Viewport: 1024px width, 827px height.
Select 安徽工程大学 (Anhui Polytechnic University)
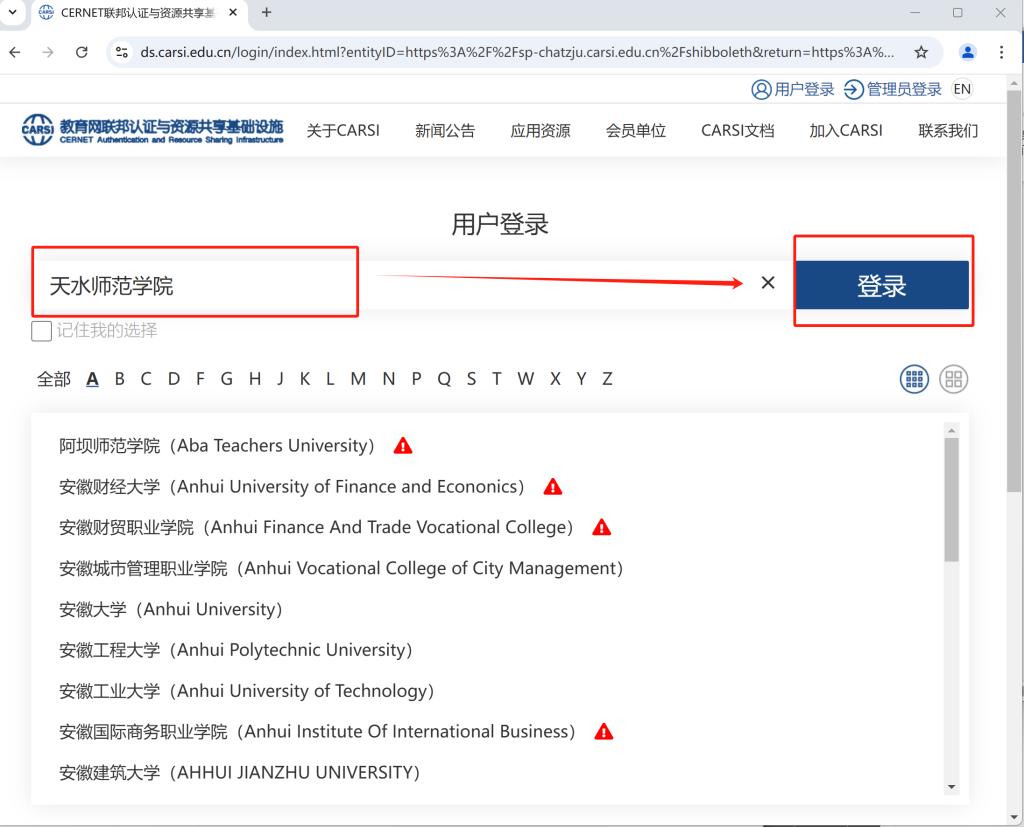[236, 650]
